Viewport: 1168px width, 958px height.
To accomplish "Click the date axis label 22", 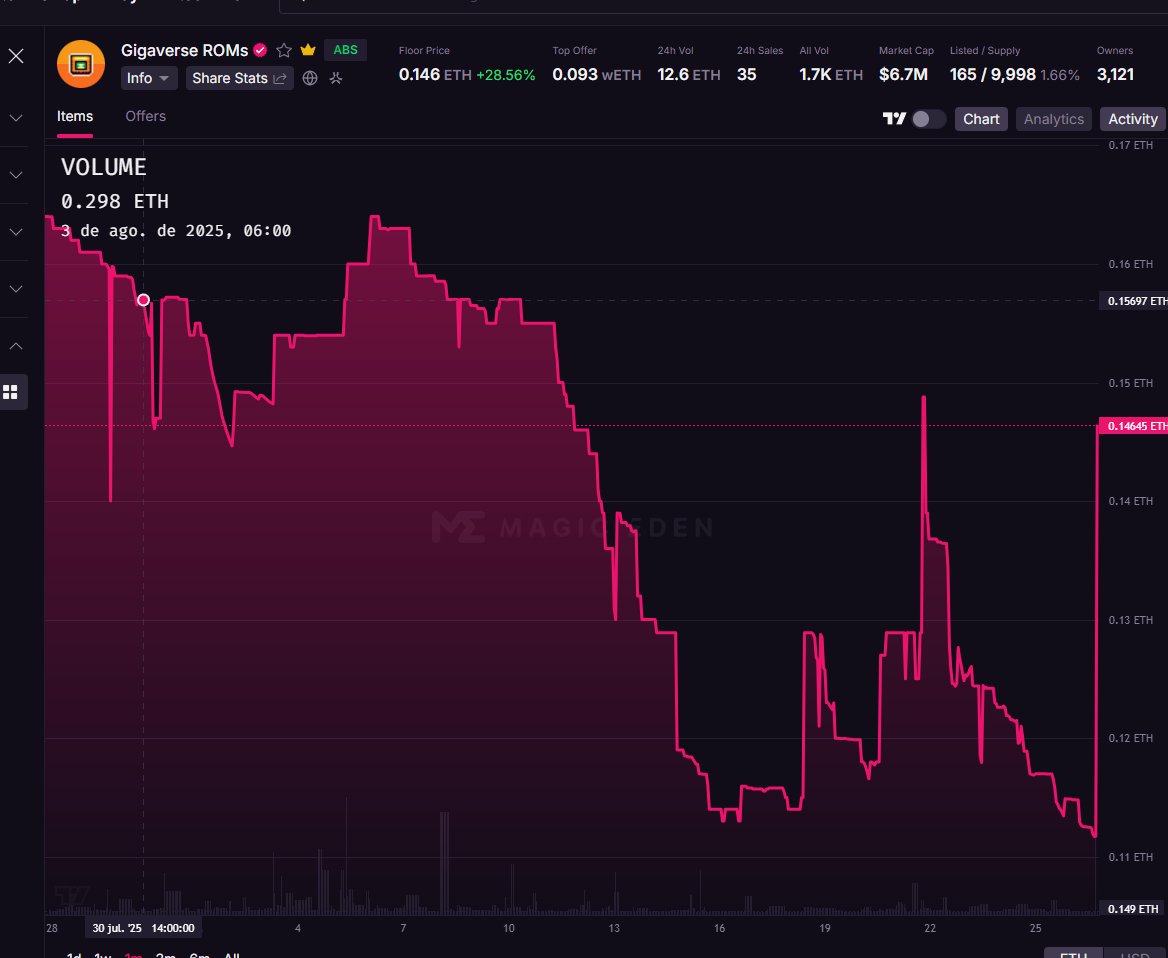I will click(x=930, y=928).
